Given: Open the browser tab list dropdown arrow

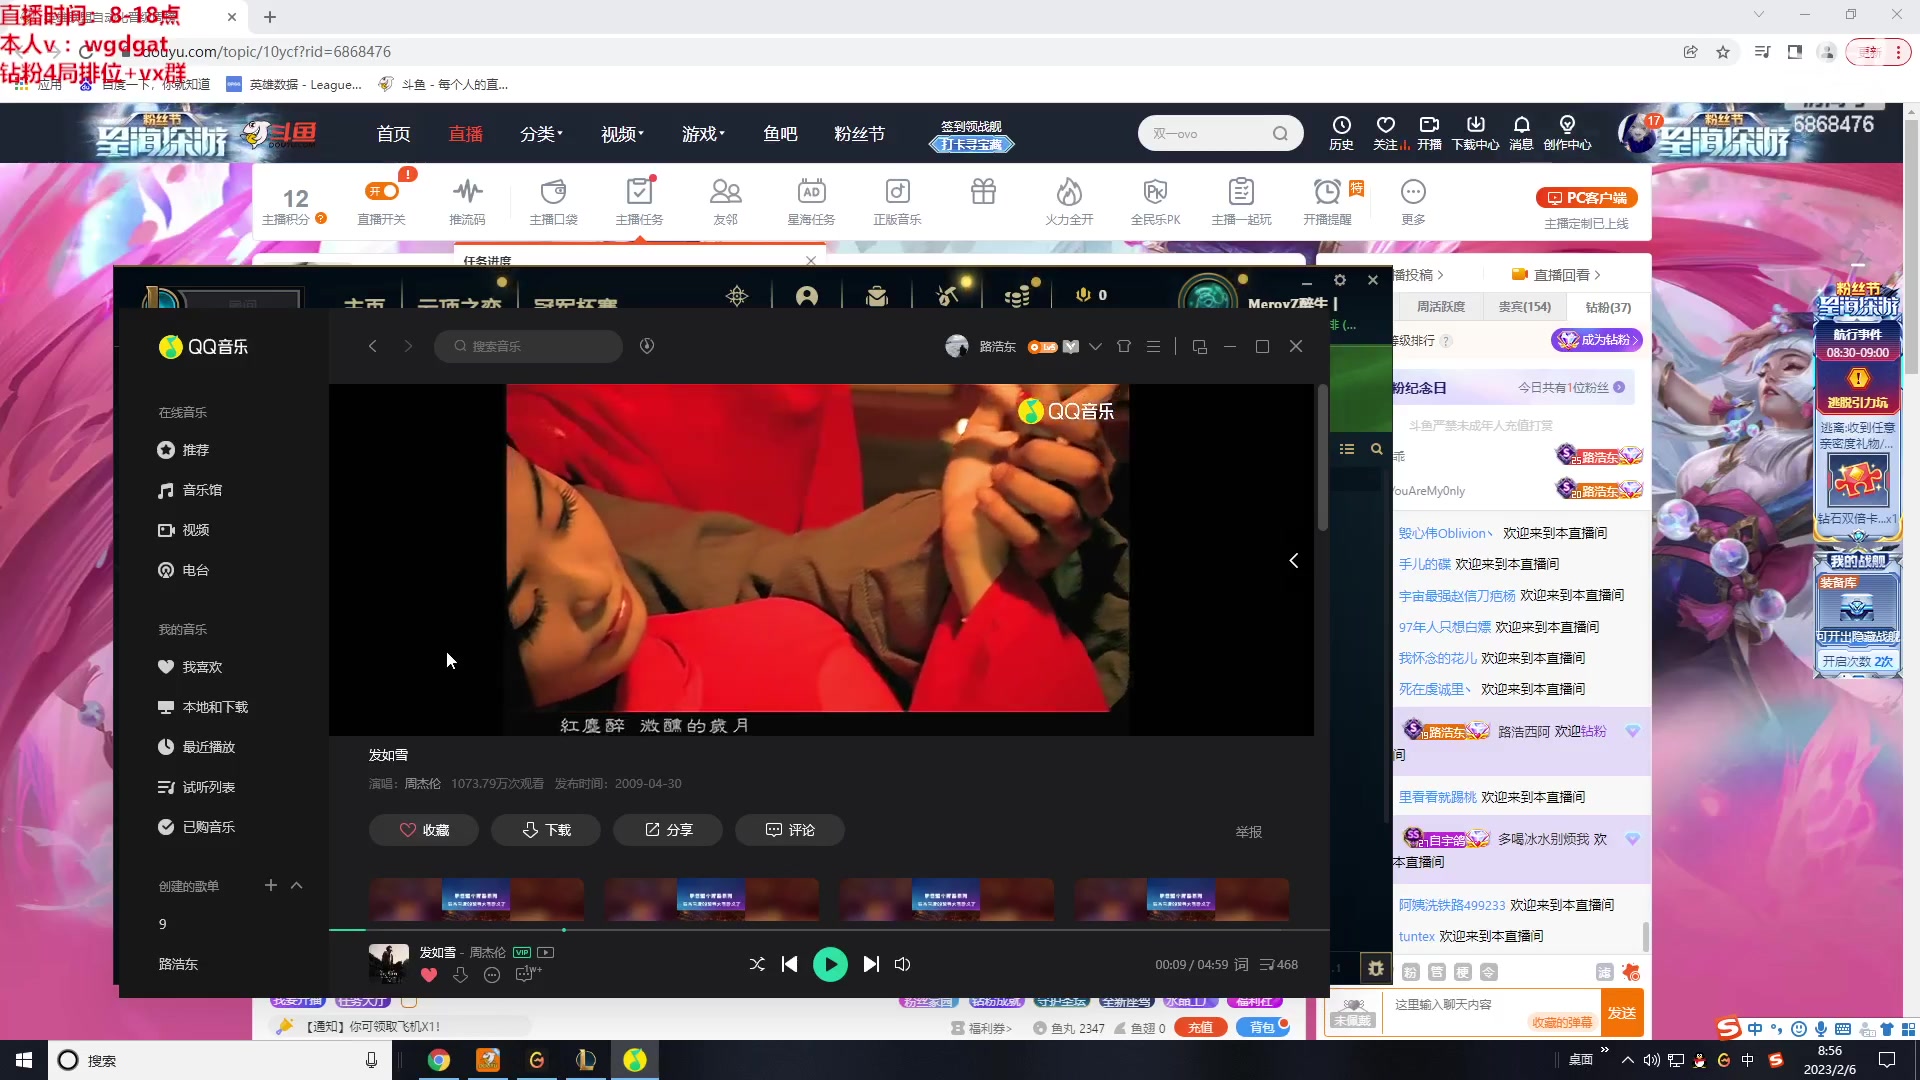Looking at the screenshot, I should click(1758, 14).
